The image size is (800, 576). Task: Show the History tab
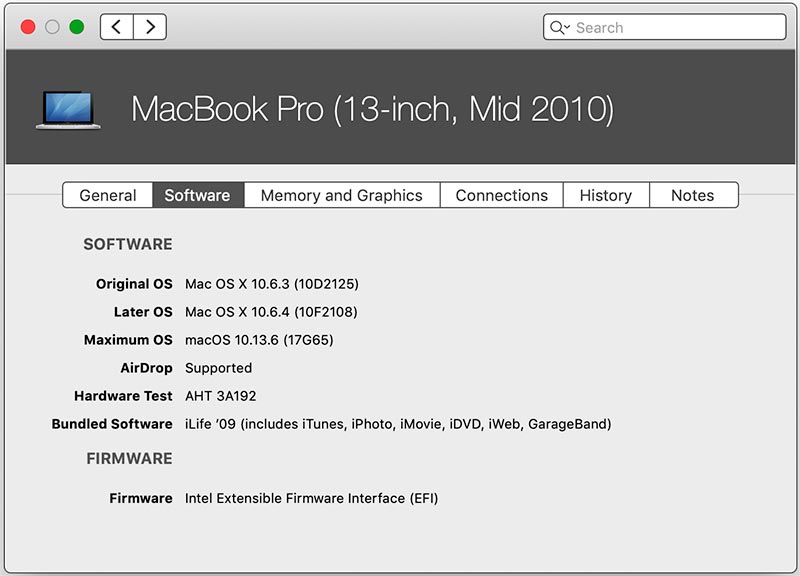pyautogui.click(x=606, y=195)
